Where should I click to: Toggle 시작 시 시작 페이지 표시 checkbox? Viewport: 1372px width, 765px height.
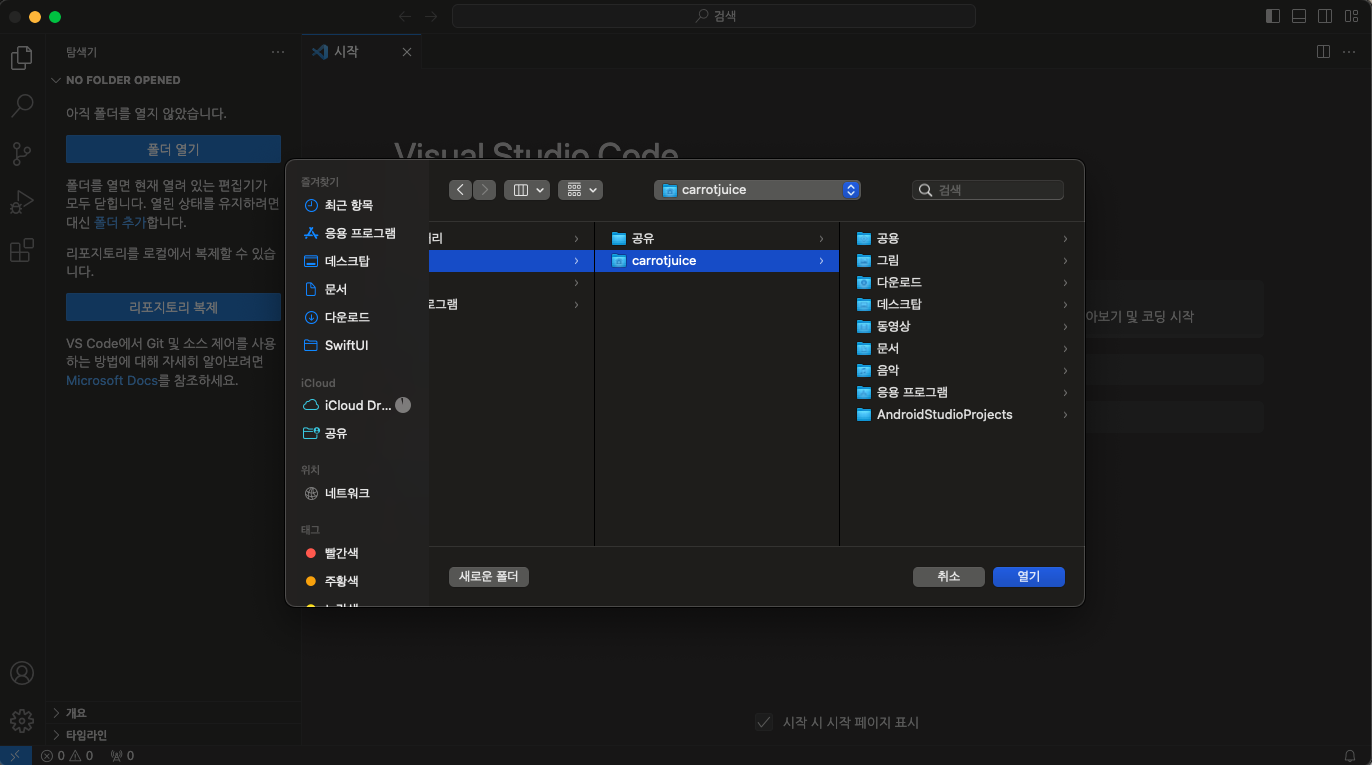coord(764,722)
